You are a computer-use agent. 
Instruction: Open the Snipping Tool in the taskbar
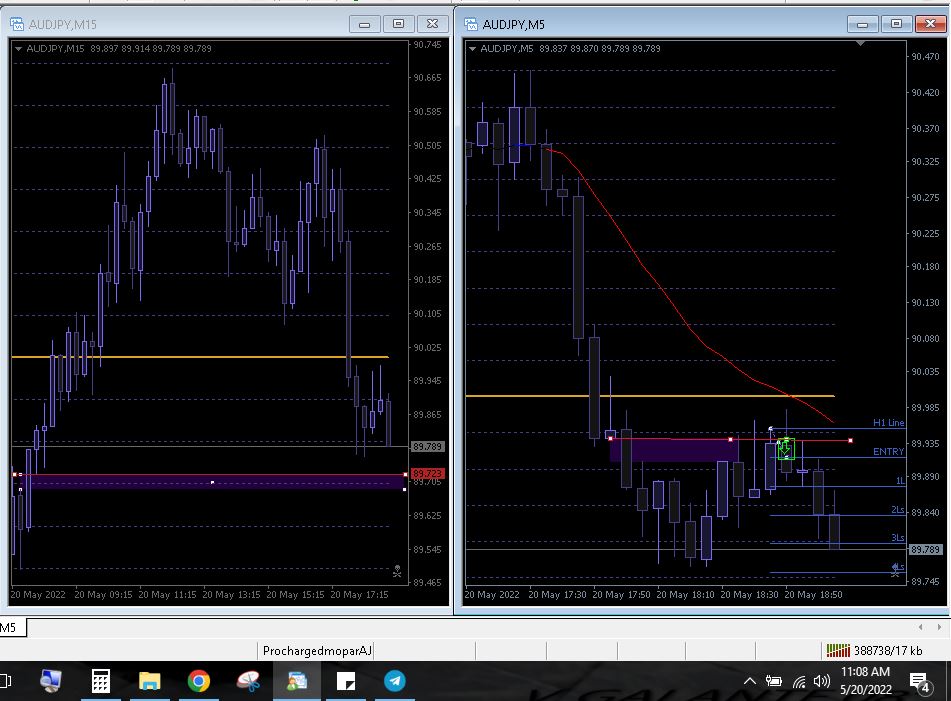coord(248,682)
